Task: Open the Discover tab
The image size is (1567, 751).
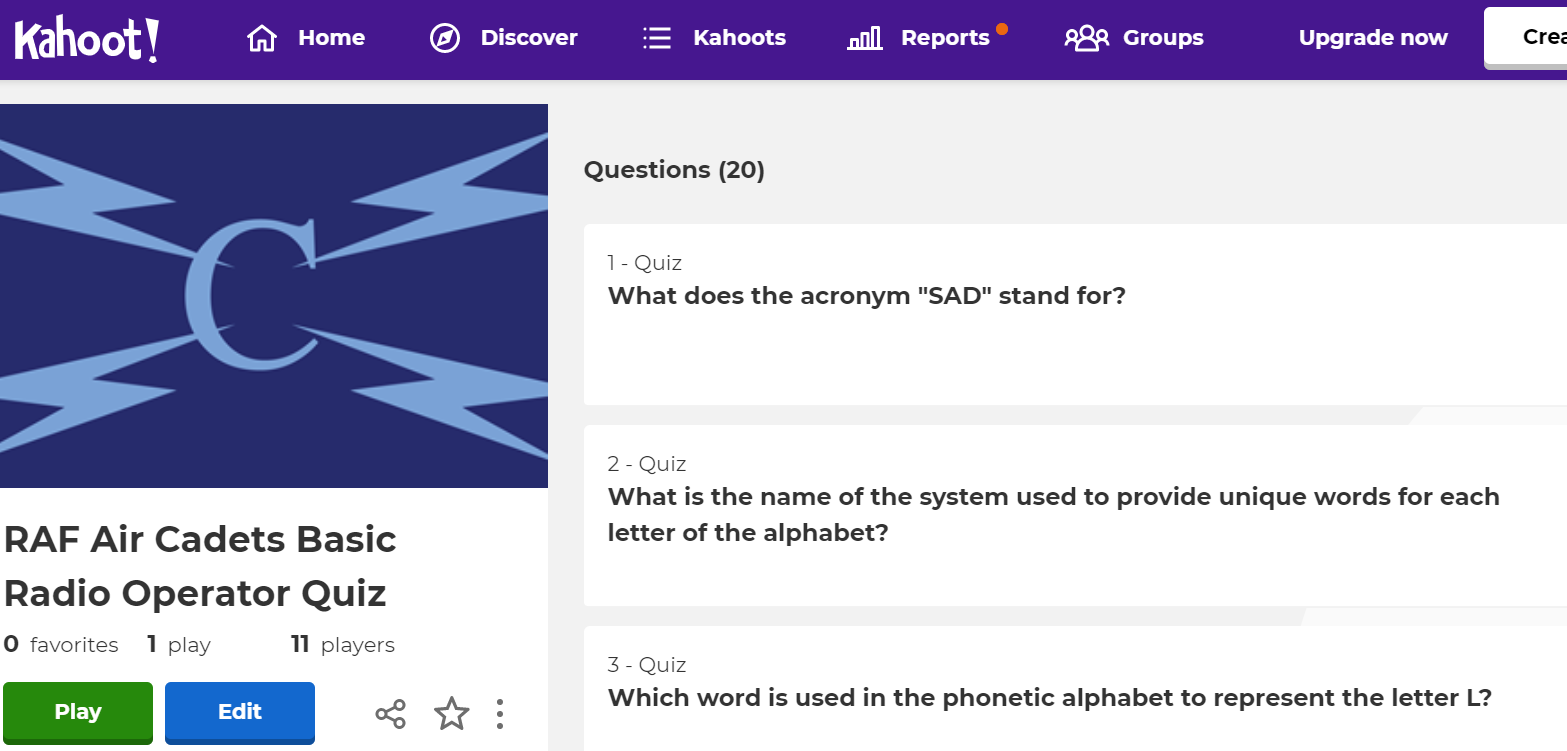Action: click(504, 38)
